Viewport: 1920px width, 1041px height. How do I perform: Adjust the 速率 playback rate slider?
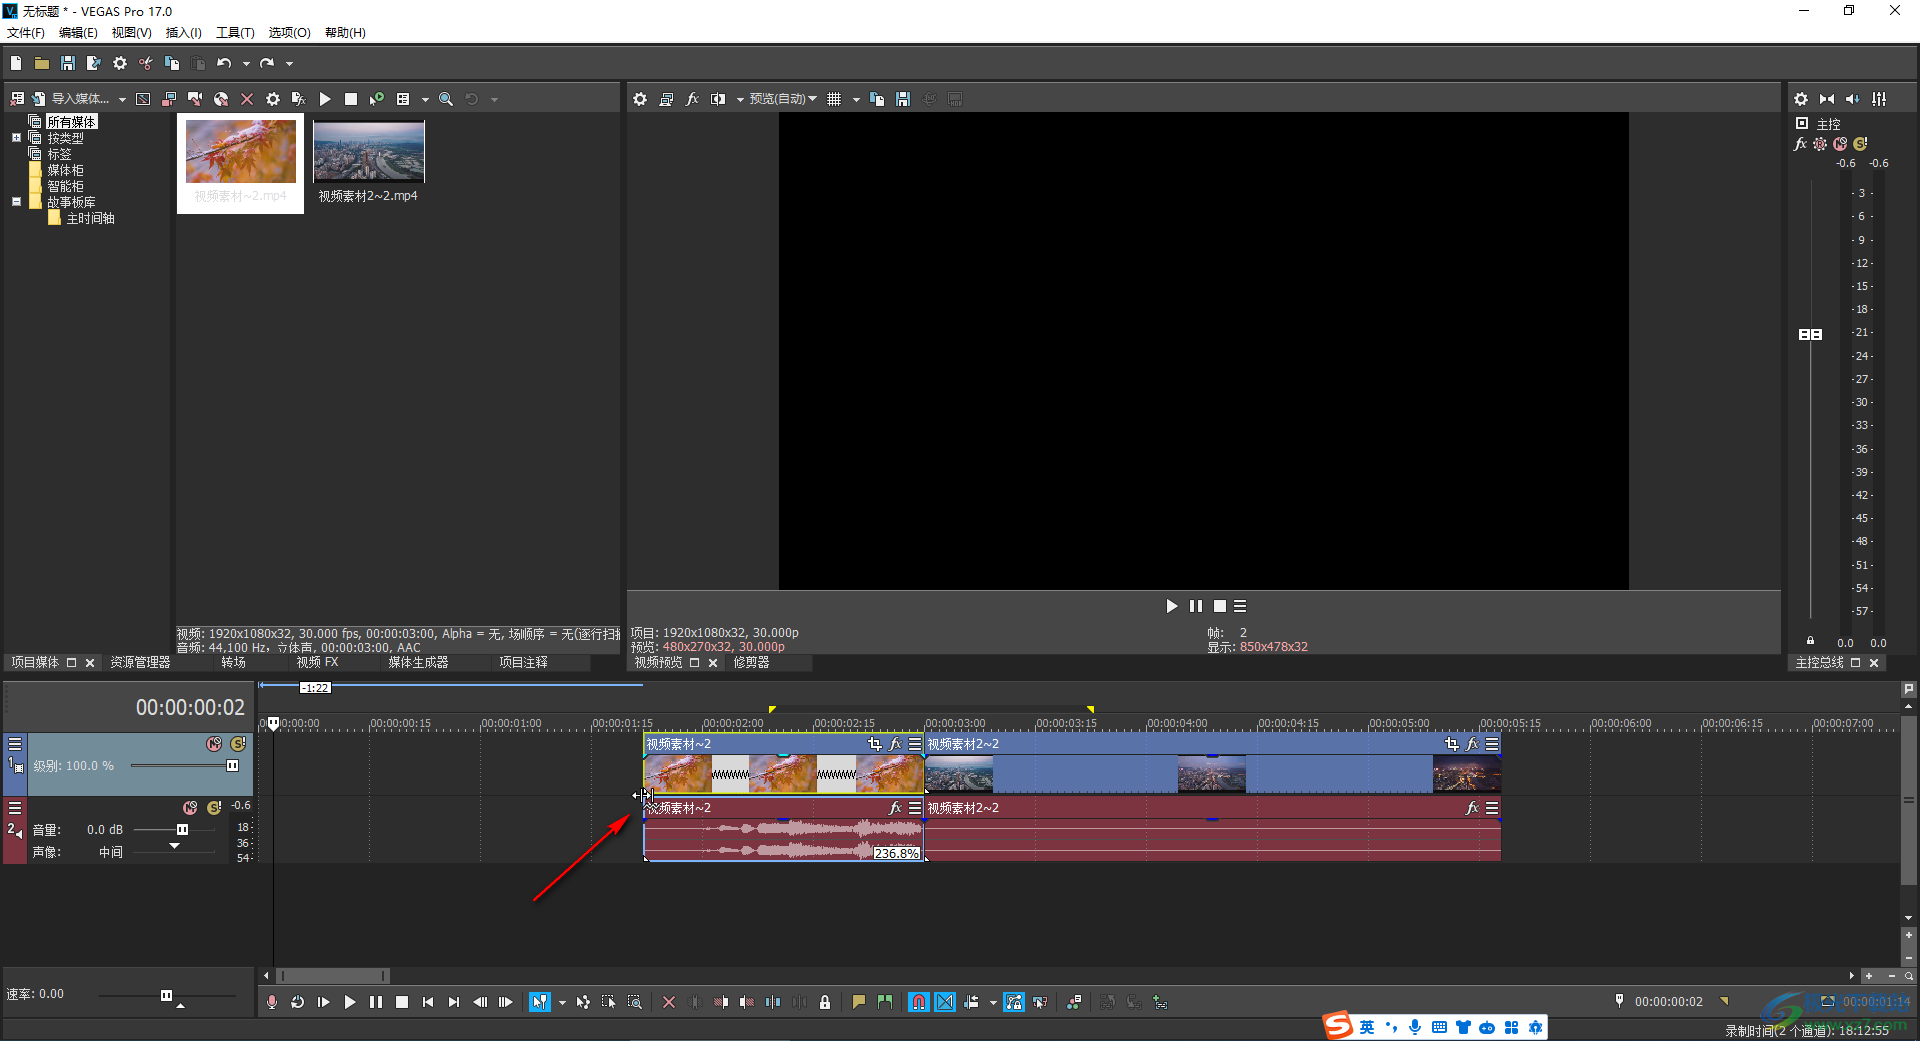166,996
